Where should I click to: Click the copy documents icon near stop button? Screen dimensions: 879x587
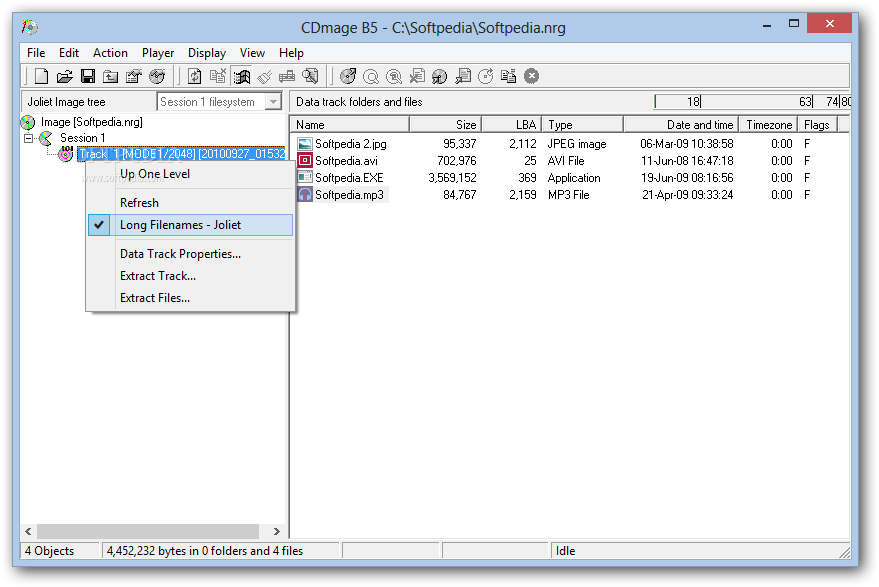[x=508, y=76]
